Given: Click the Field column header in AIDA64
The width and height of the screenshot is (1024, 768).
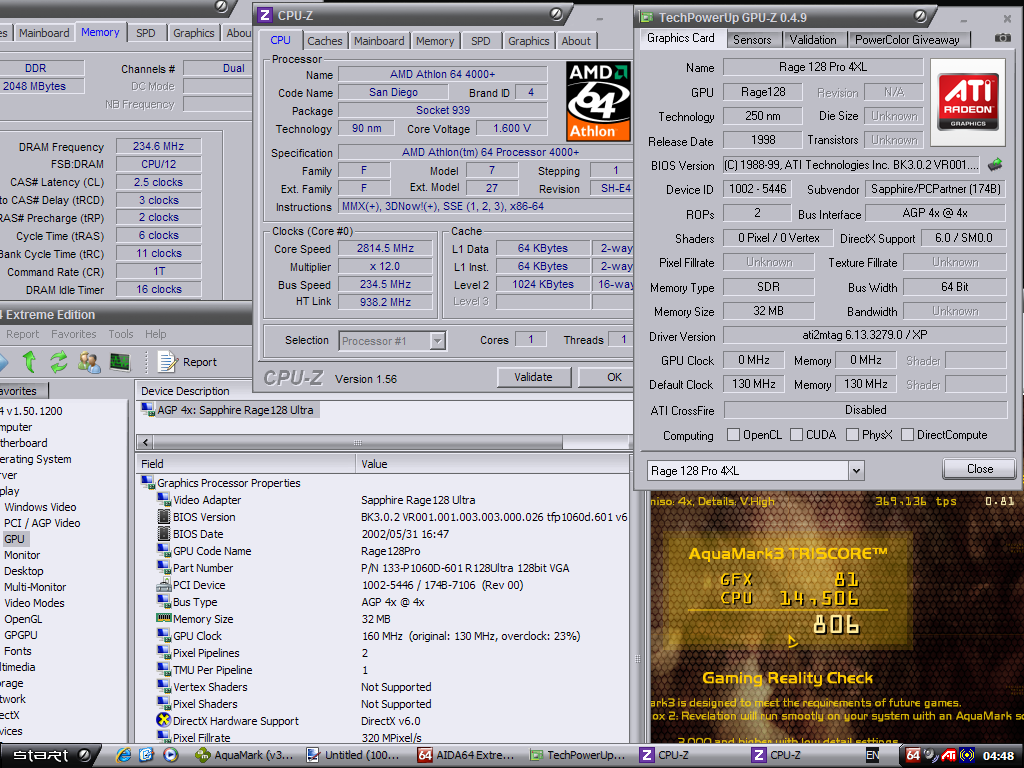Looking at the screenshot, I should (x=246, y=464).
